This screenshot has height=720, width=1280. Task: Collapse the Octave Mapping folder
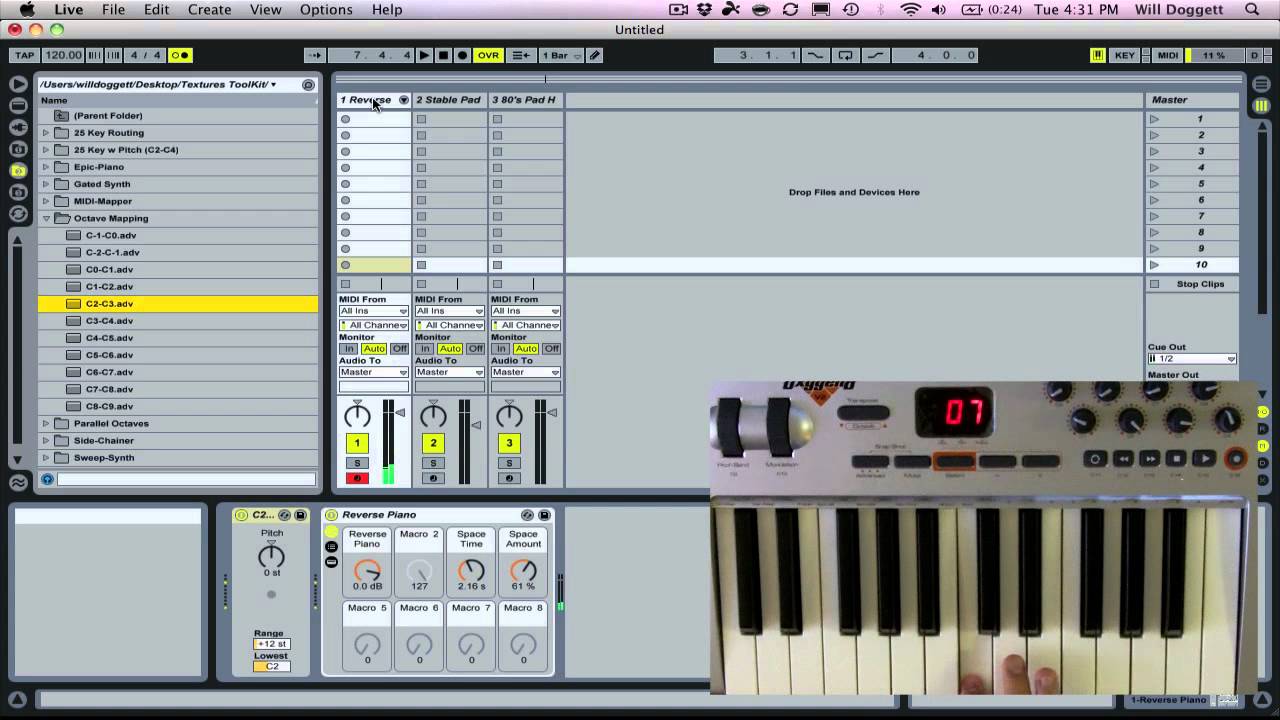tap(46, 218)
